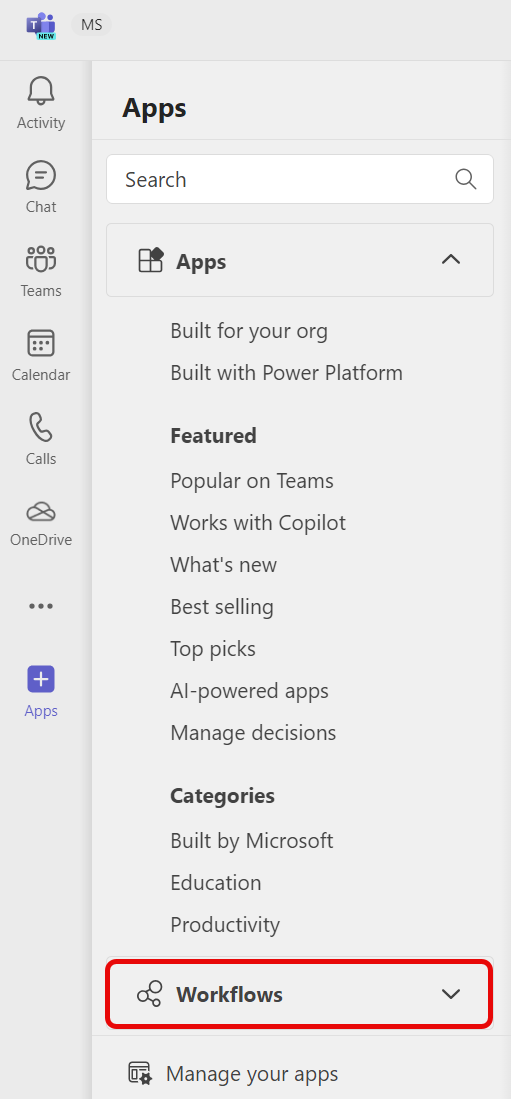Select the purple Apps plus icon
This screenshot has height=1099, width=511.
click(x=41, y=679)
